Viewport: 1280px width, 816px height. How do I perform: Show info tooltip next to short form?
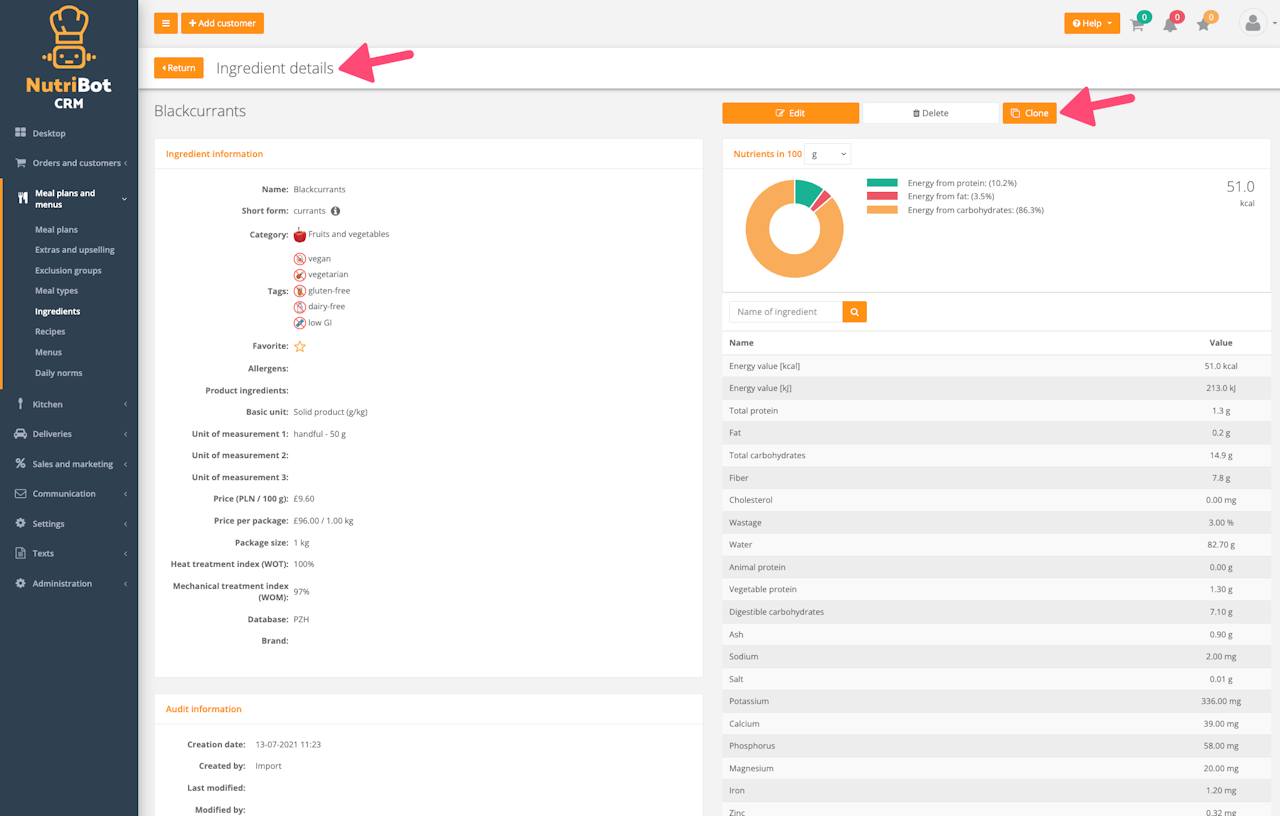pos(336,211)
